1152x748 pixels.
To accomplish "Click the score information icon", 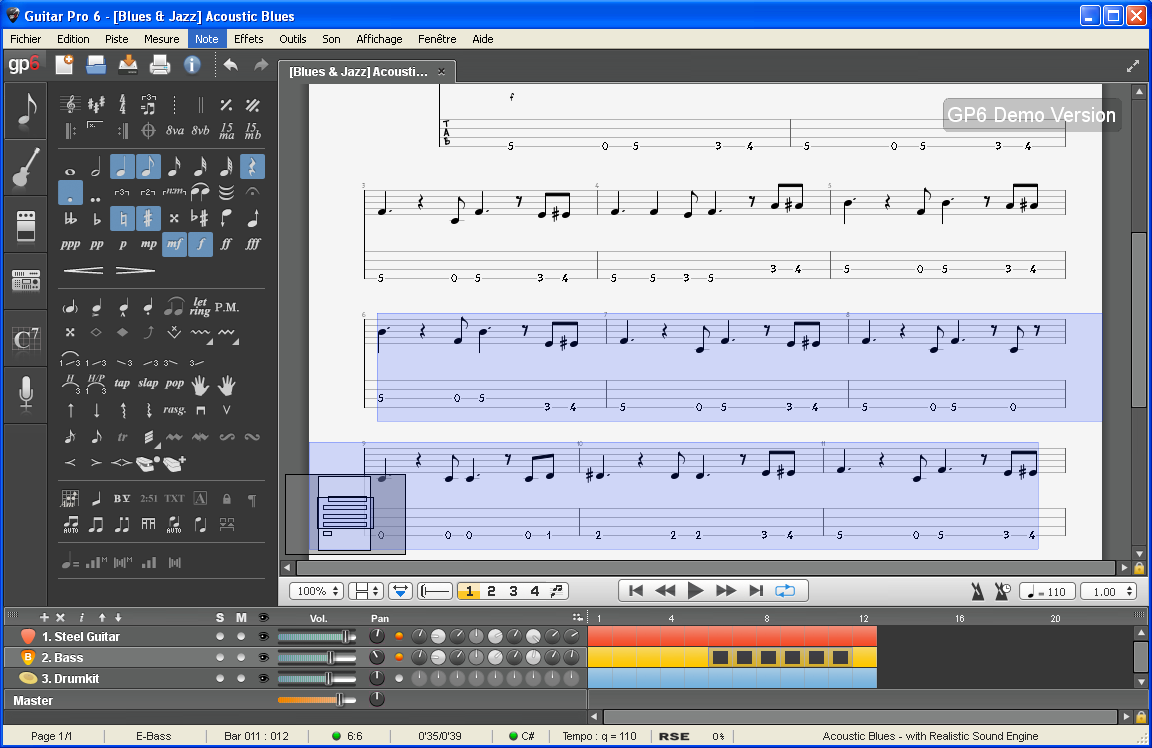I will [192, 65].
